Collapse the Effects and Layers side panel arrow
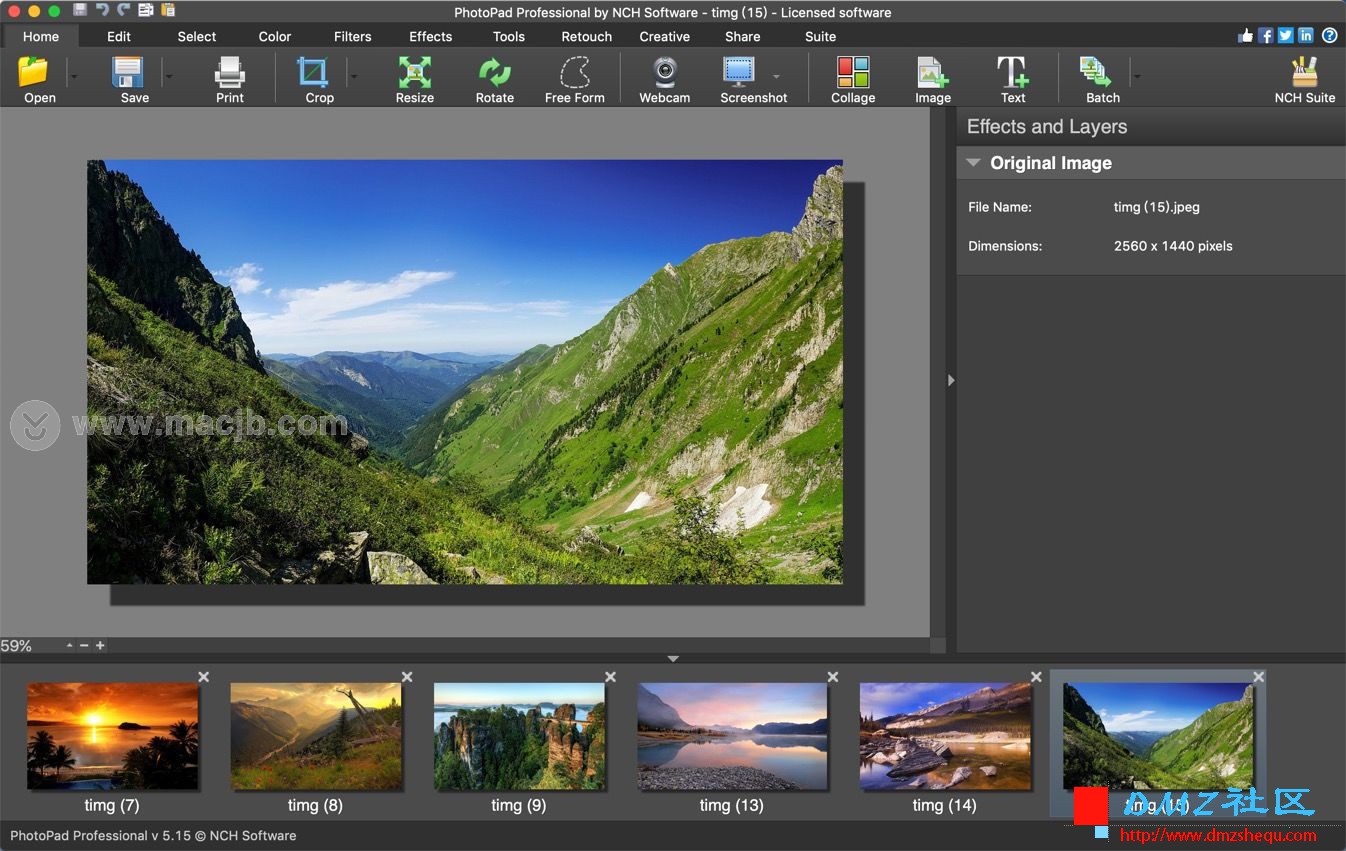1346x851 pixels. click(x=951, y=380)
